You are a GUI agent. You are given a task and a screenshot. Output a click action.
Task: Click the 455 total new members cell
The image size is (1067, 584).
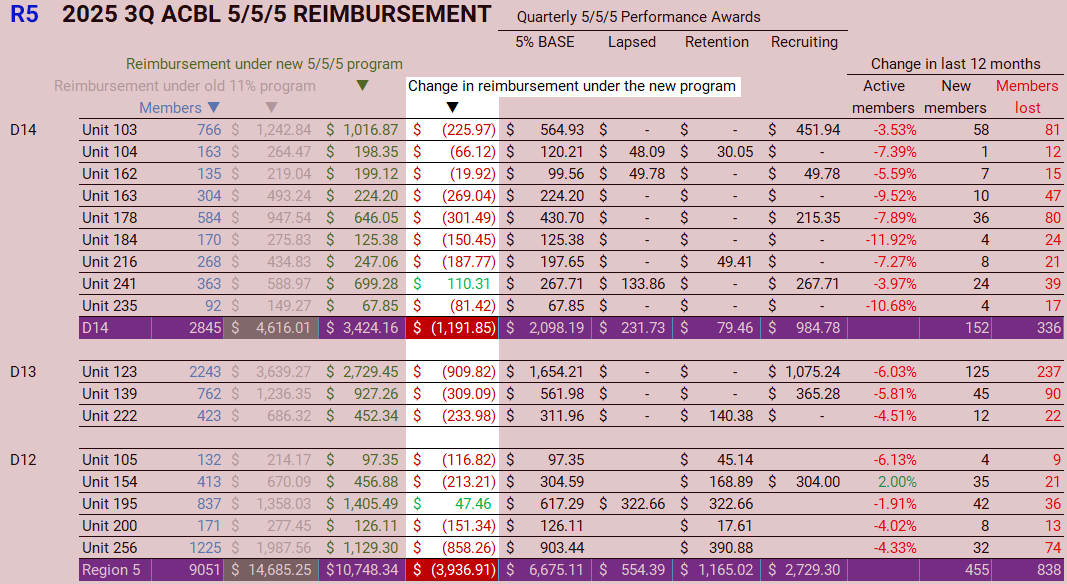click(x=977, y=570)
